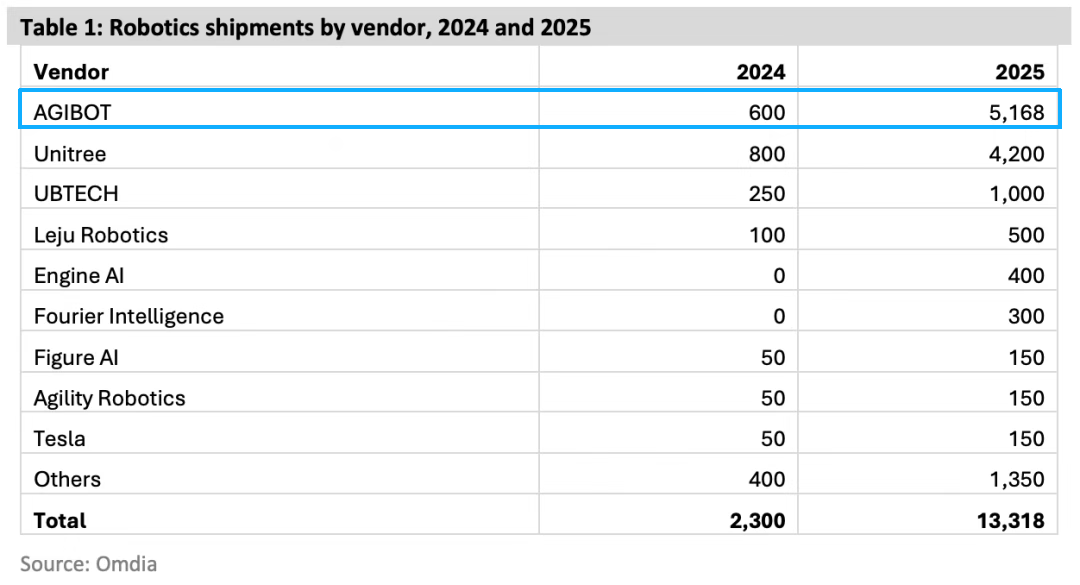Select the Figure AI cell
1080x585 pixels.
[76, 358]
